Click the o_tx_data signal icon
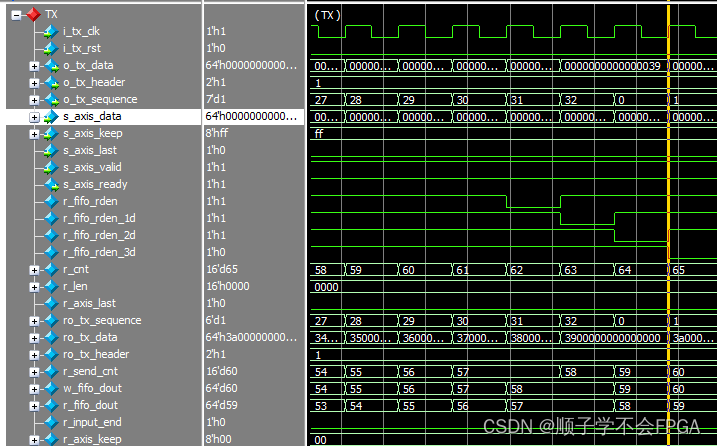The height and width of the screenshot is (446, 717). [51, 66]
